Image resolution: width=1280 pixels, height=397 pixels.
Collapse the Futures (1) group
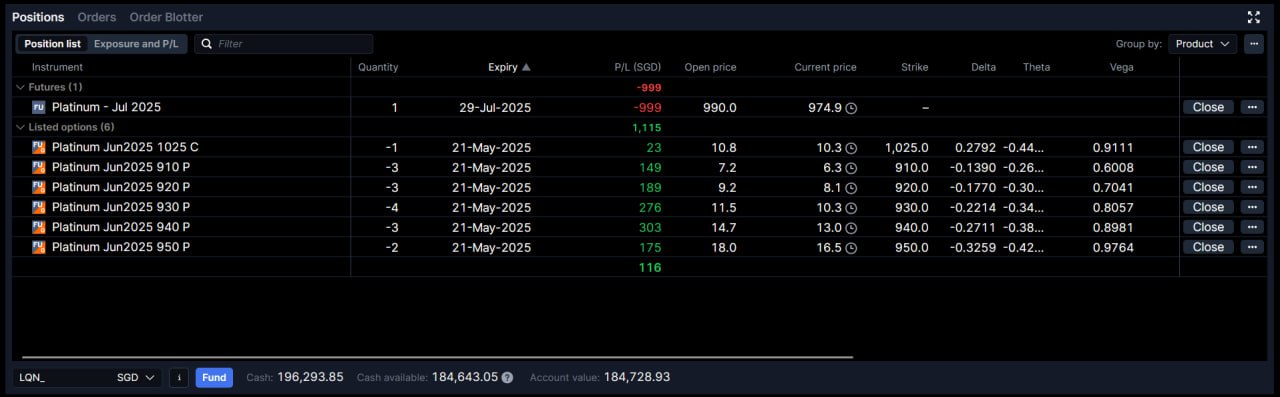pyautogui.click(x=20, y=87)
